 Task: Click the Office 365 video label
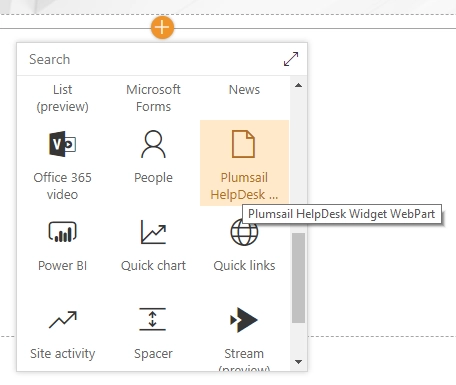click(62, 186)
